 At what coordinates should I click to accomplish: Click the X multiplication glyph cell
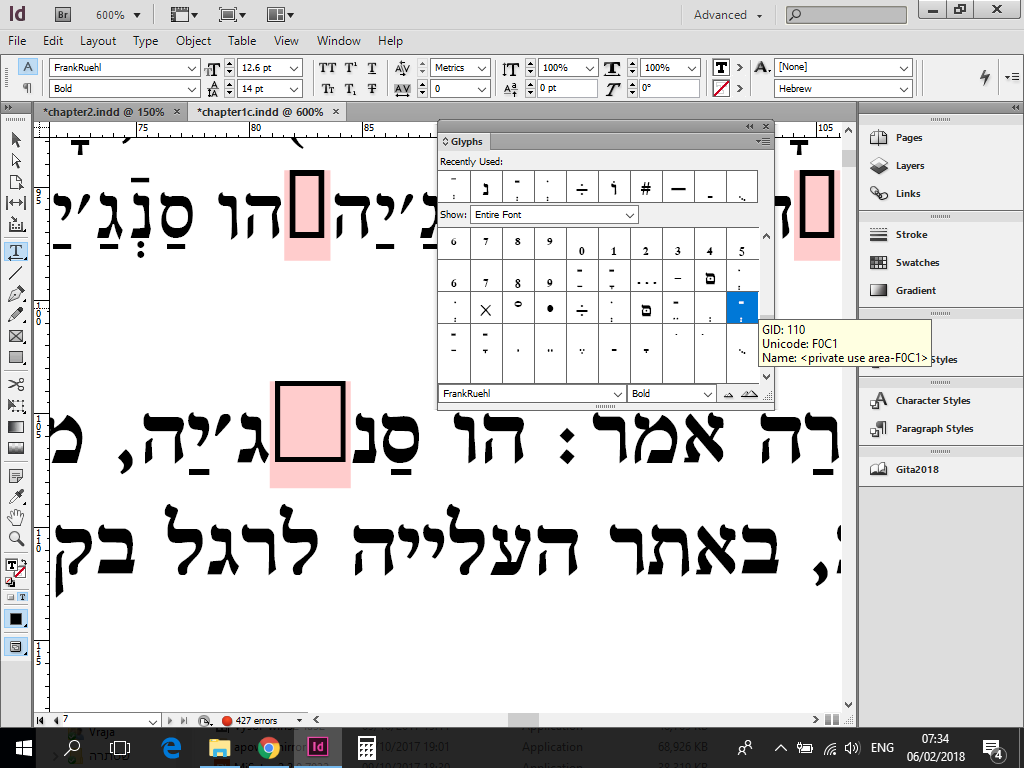tap(486, 310)
